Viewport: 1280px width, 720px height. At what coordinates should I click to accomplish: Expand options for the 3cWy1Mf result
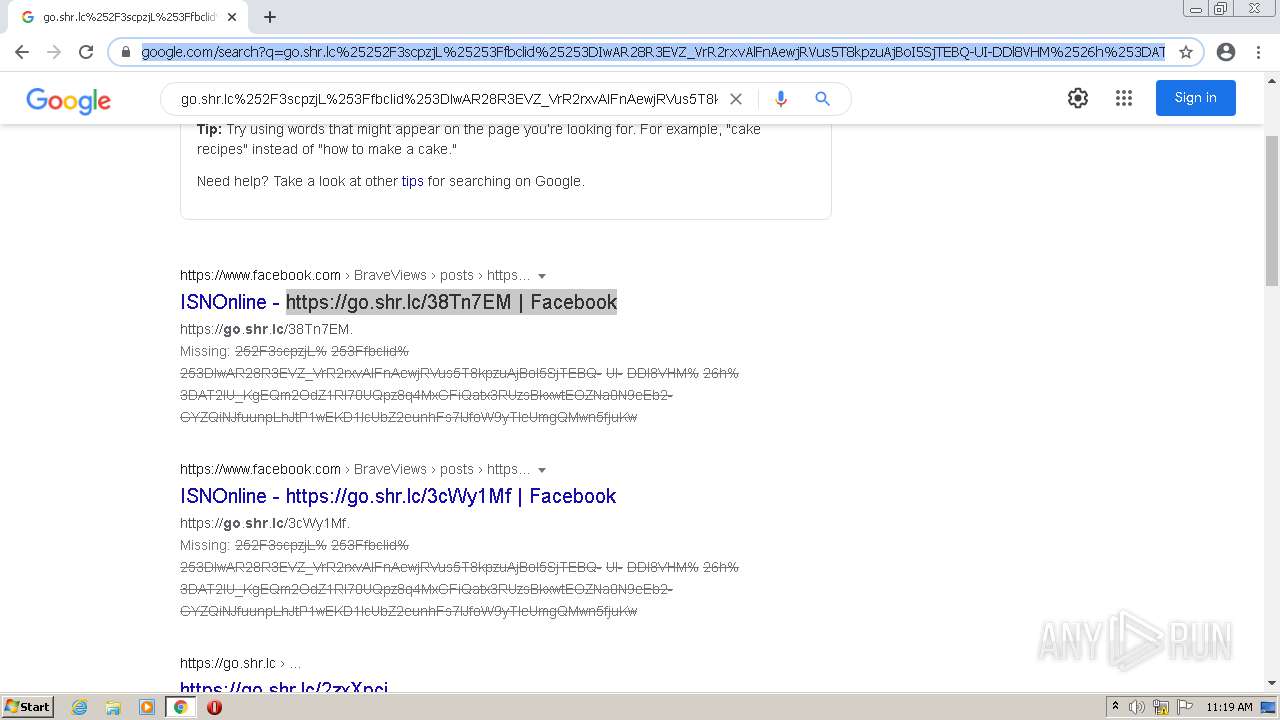542,470
